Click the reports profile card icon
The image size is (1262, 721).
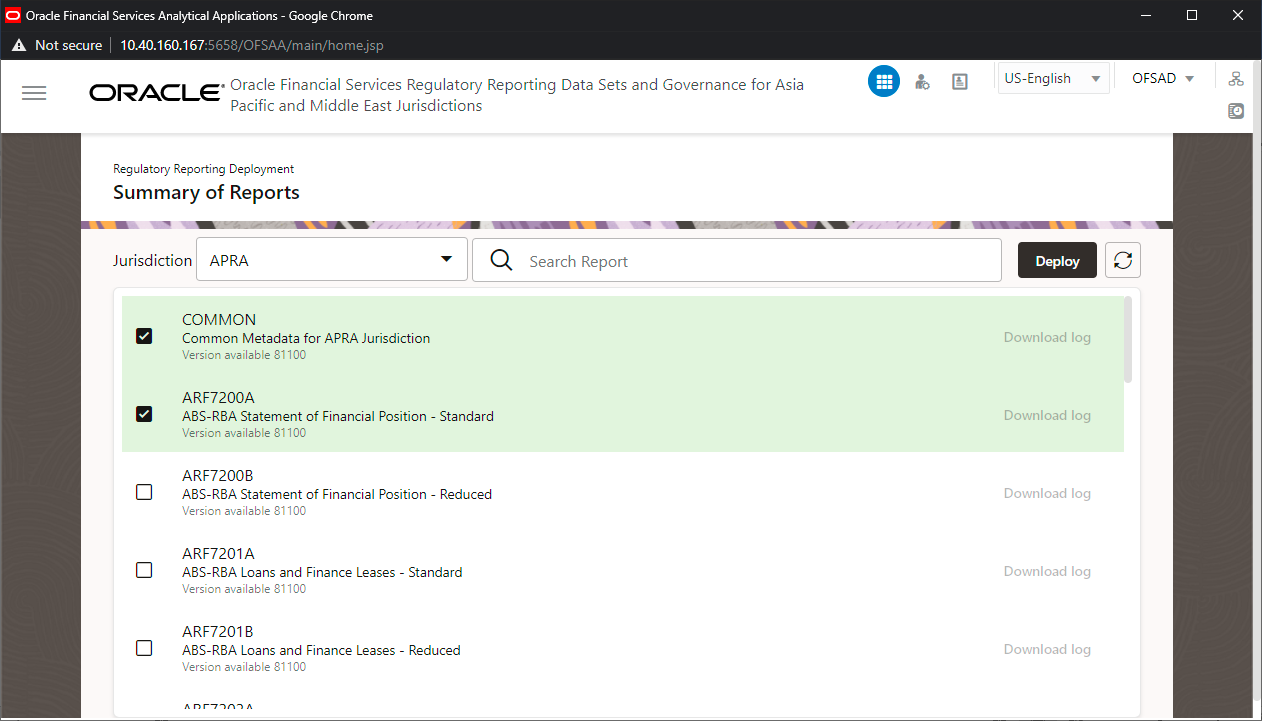[960, 82]
